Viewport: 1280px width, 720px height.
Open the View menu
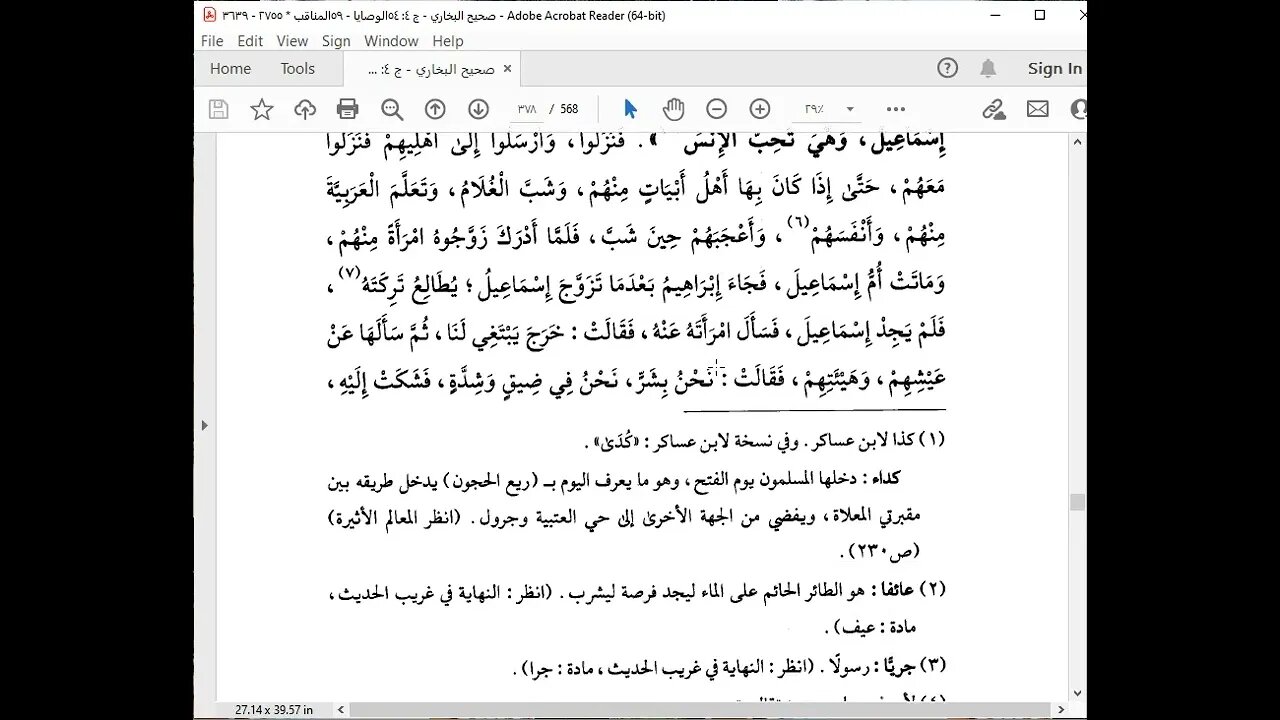292,41
